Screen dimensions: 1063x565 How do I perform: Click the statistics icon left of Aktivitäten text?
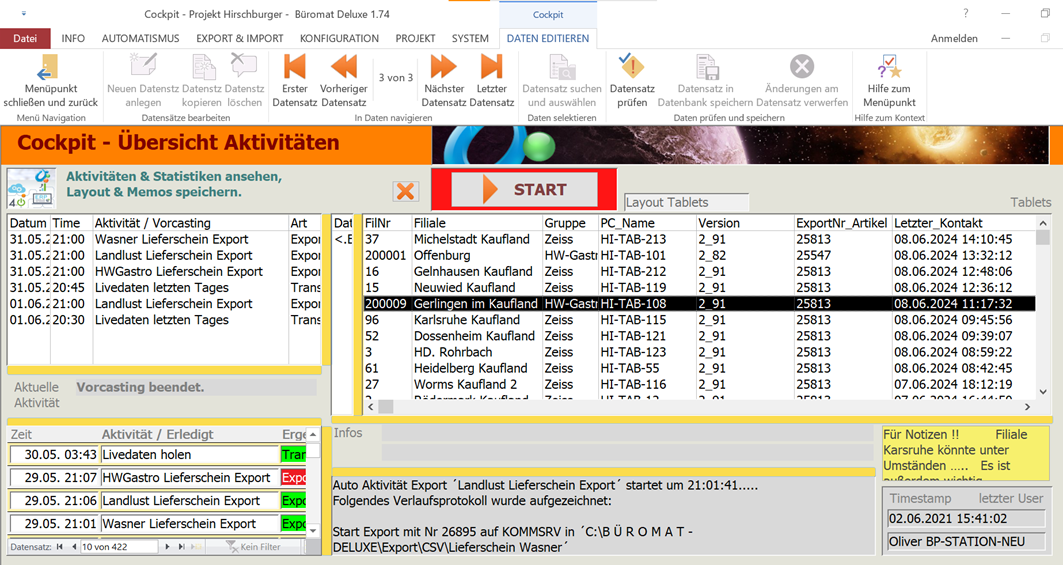pos(31,187)
